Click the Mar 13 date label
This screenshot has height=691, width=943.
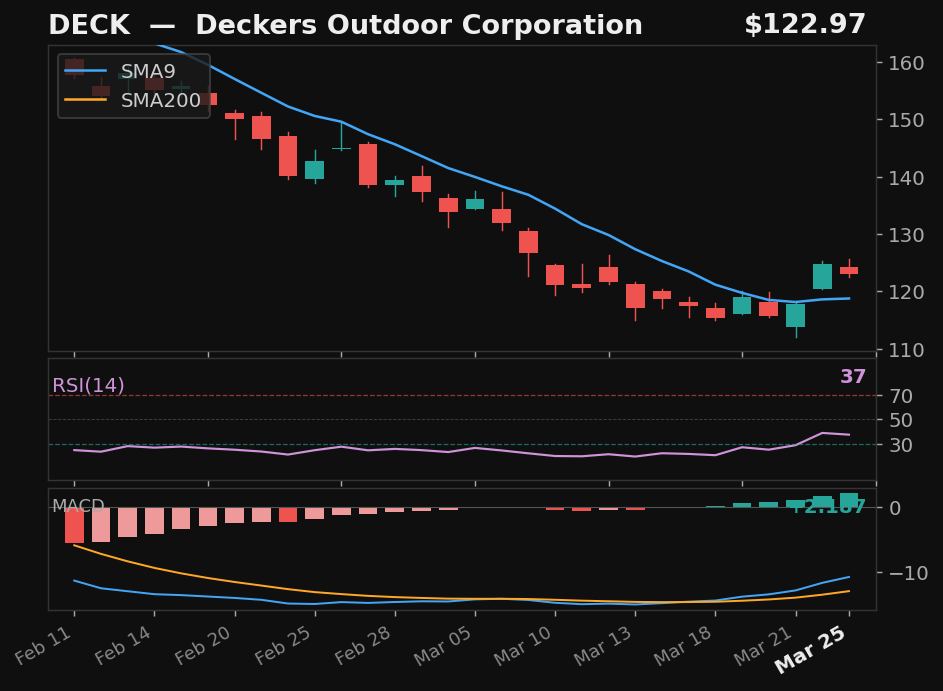pos(603,646)
